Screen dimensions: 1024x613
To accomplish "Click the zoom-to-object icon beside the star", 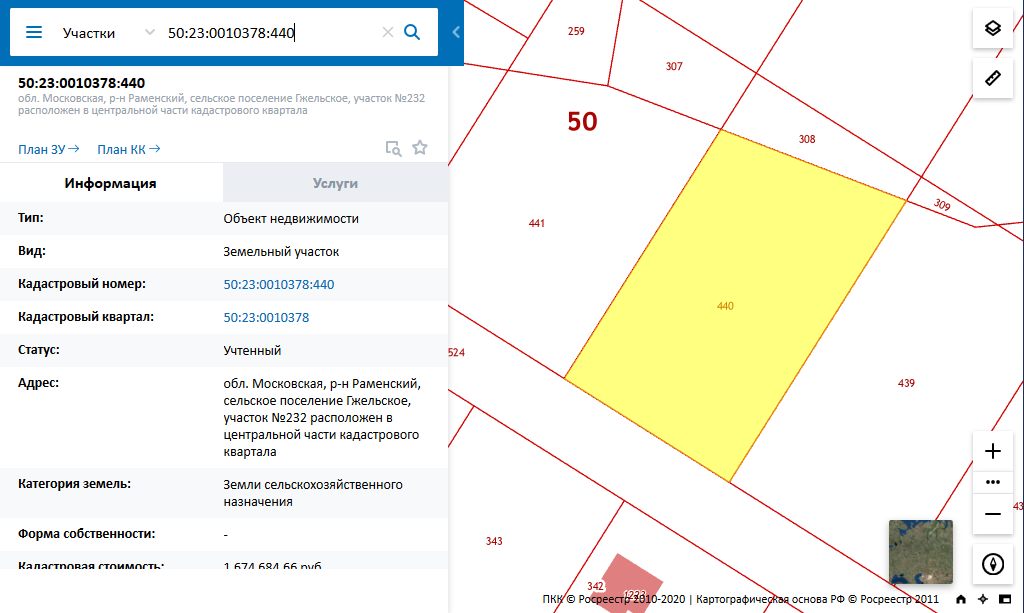I will tap(394, 148).
